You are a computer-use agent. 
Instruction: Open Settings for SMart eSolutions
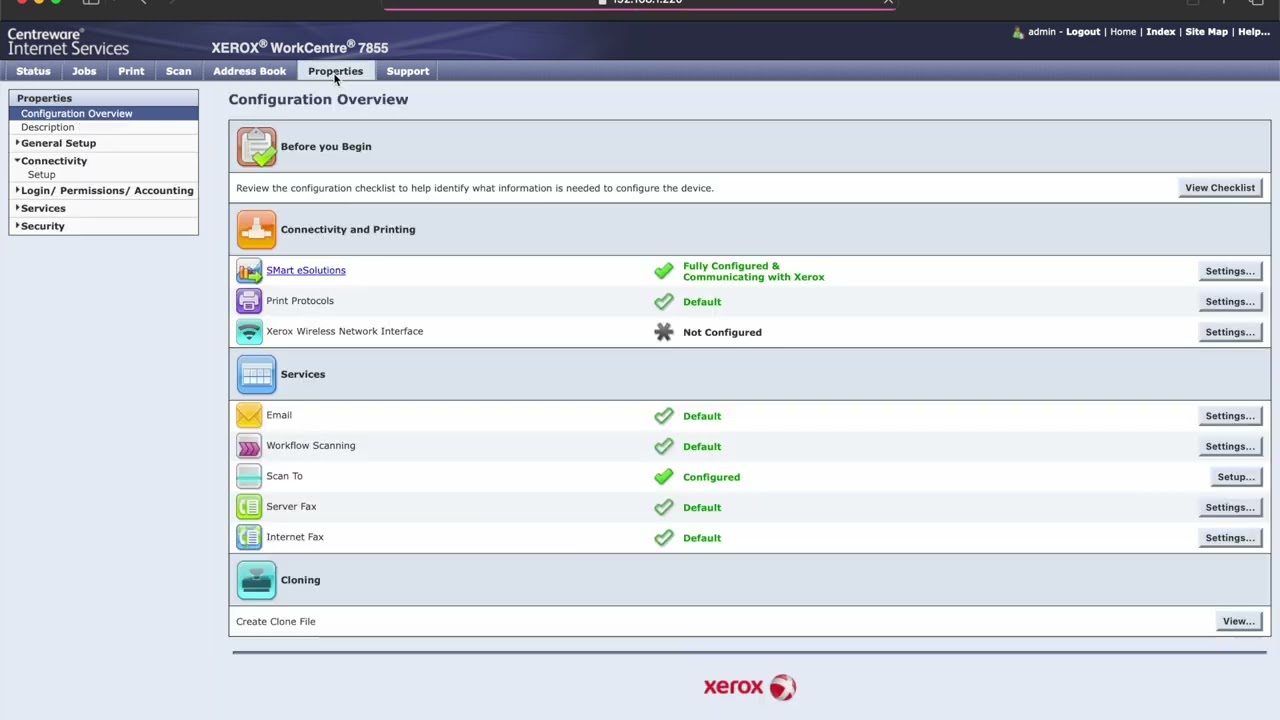1230,271
